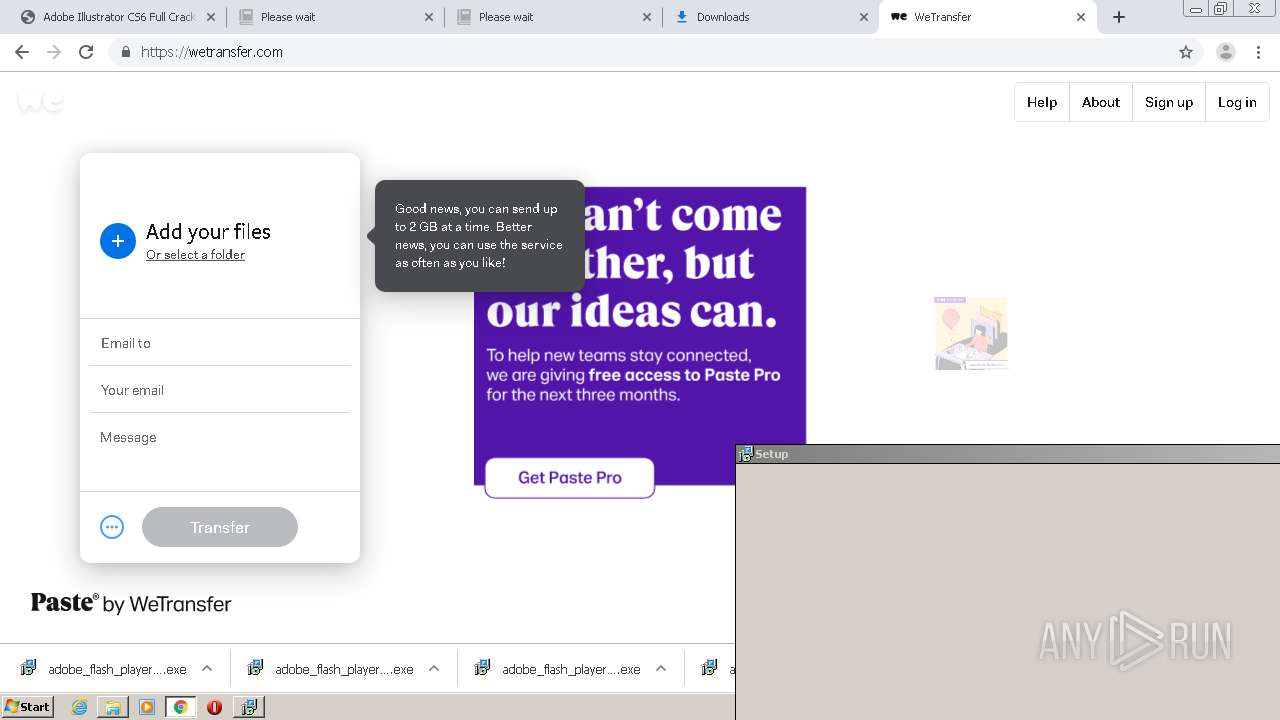1280x720 pixels.
Task: Open file explorer folder in taskbar
Action: click(113, 707)
